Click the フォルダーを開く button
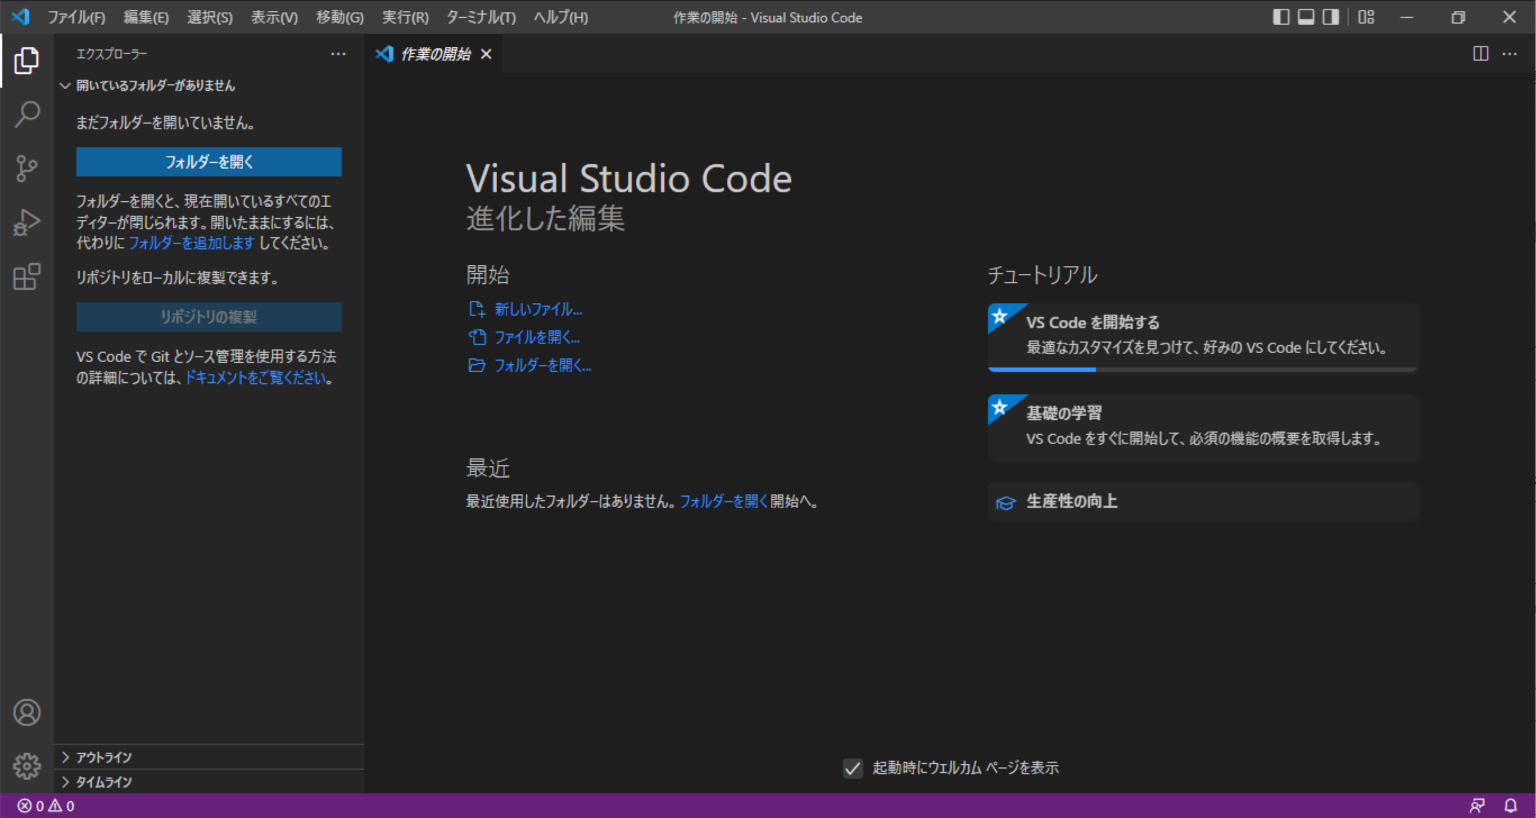Screen dimensions: 1536x818 [x=209, y=161]
